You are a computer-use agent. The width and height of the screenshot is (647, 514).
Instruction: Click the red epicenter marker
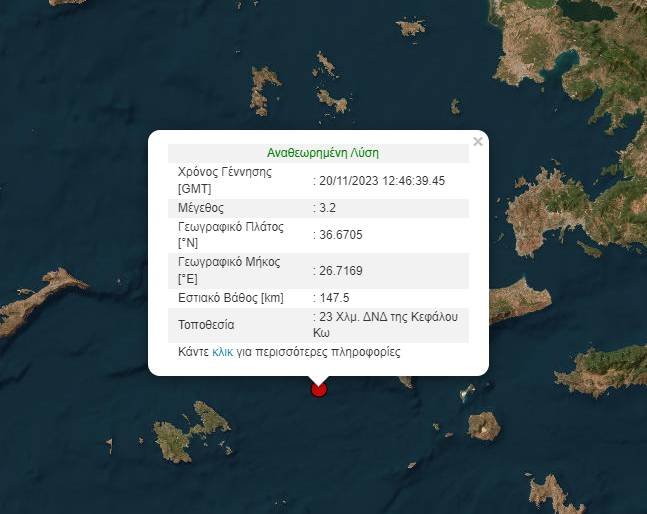[x=319, y=388]
